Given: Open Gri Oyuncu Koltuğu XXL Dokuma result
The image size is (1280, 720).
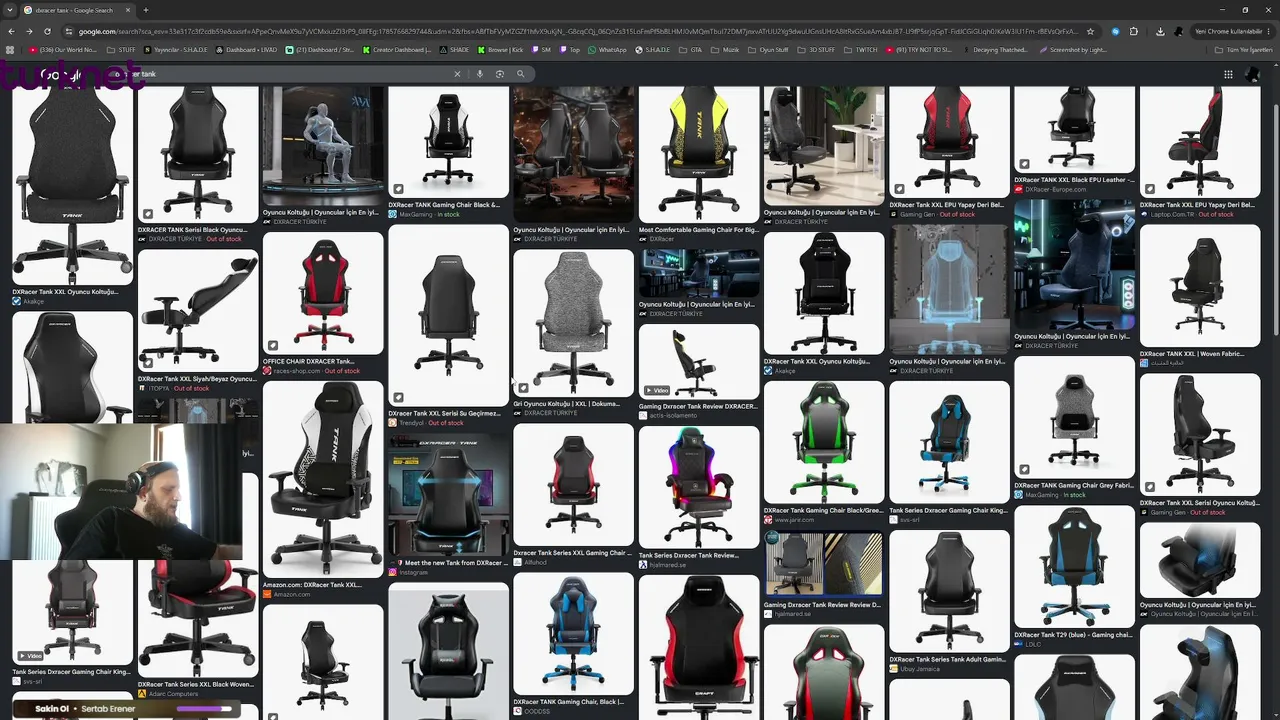Looking at the screenshot, I should point(567,404).
